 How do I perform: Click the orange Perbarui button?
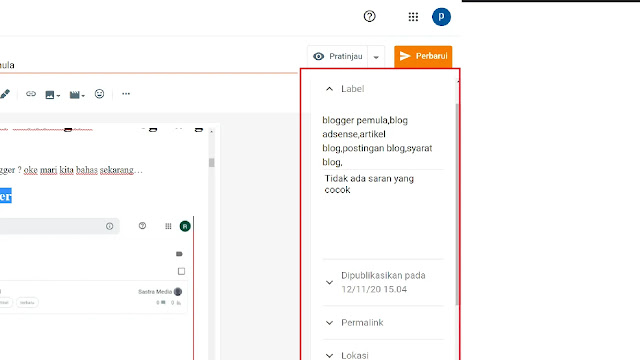click(423, 56)
